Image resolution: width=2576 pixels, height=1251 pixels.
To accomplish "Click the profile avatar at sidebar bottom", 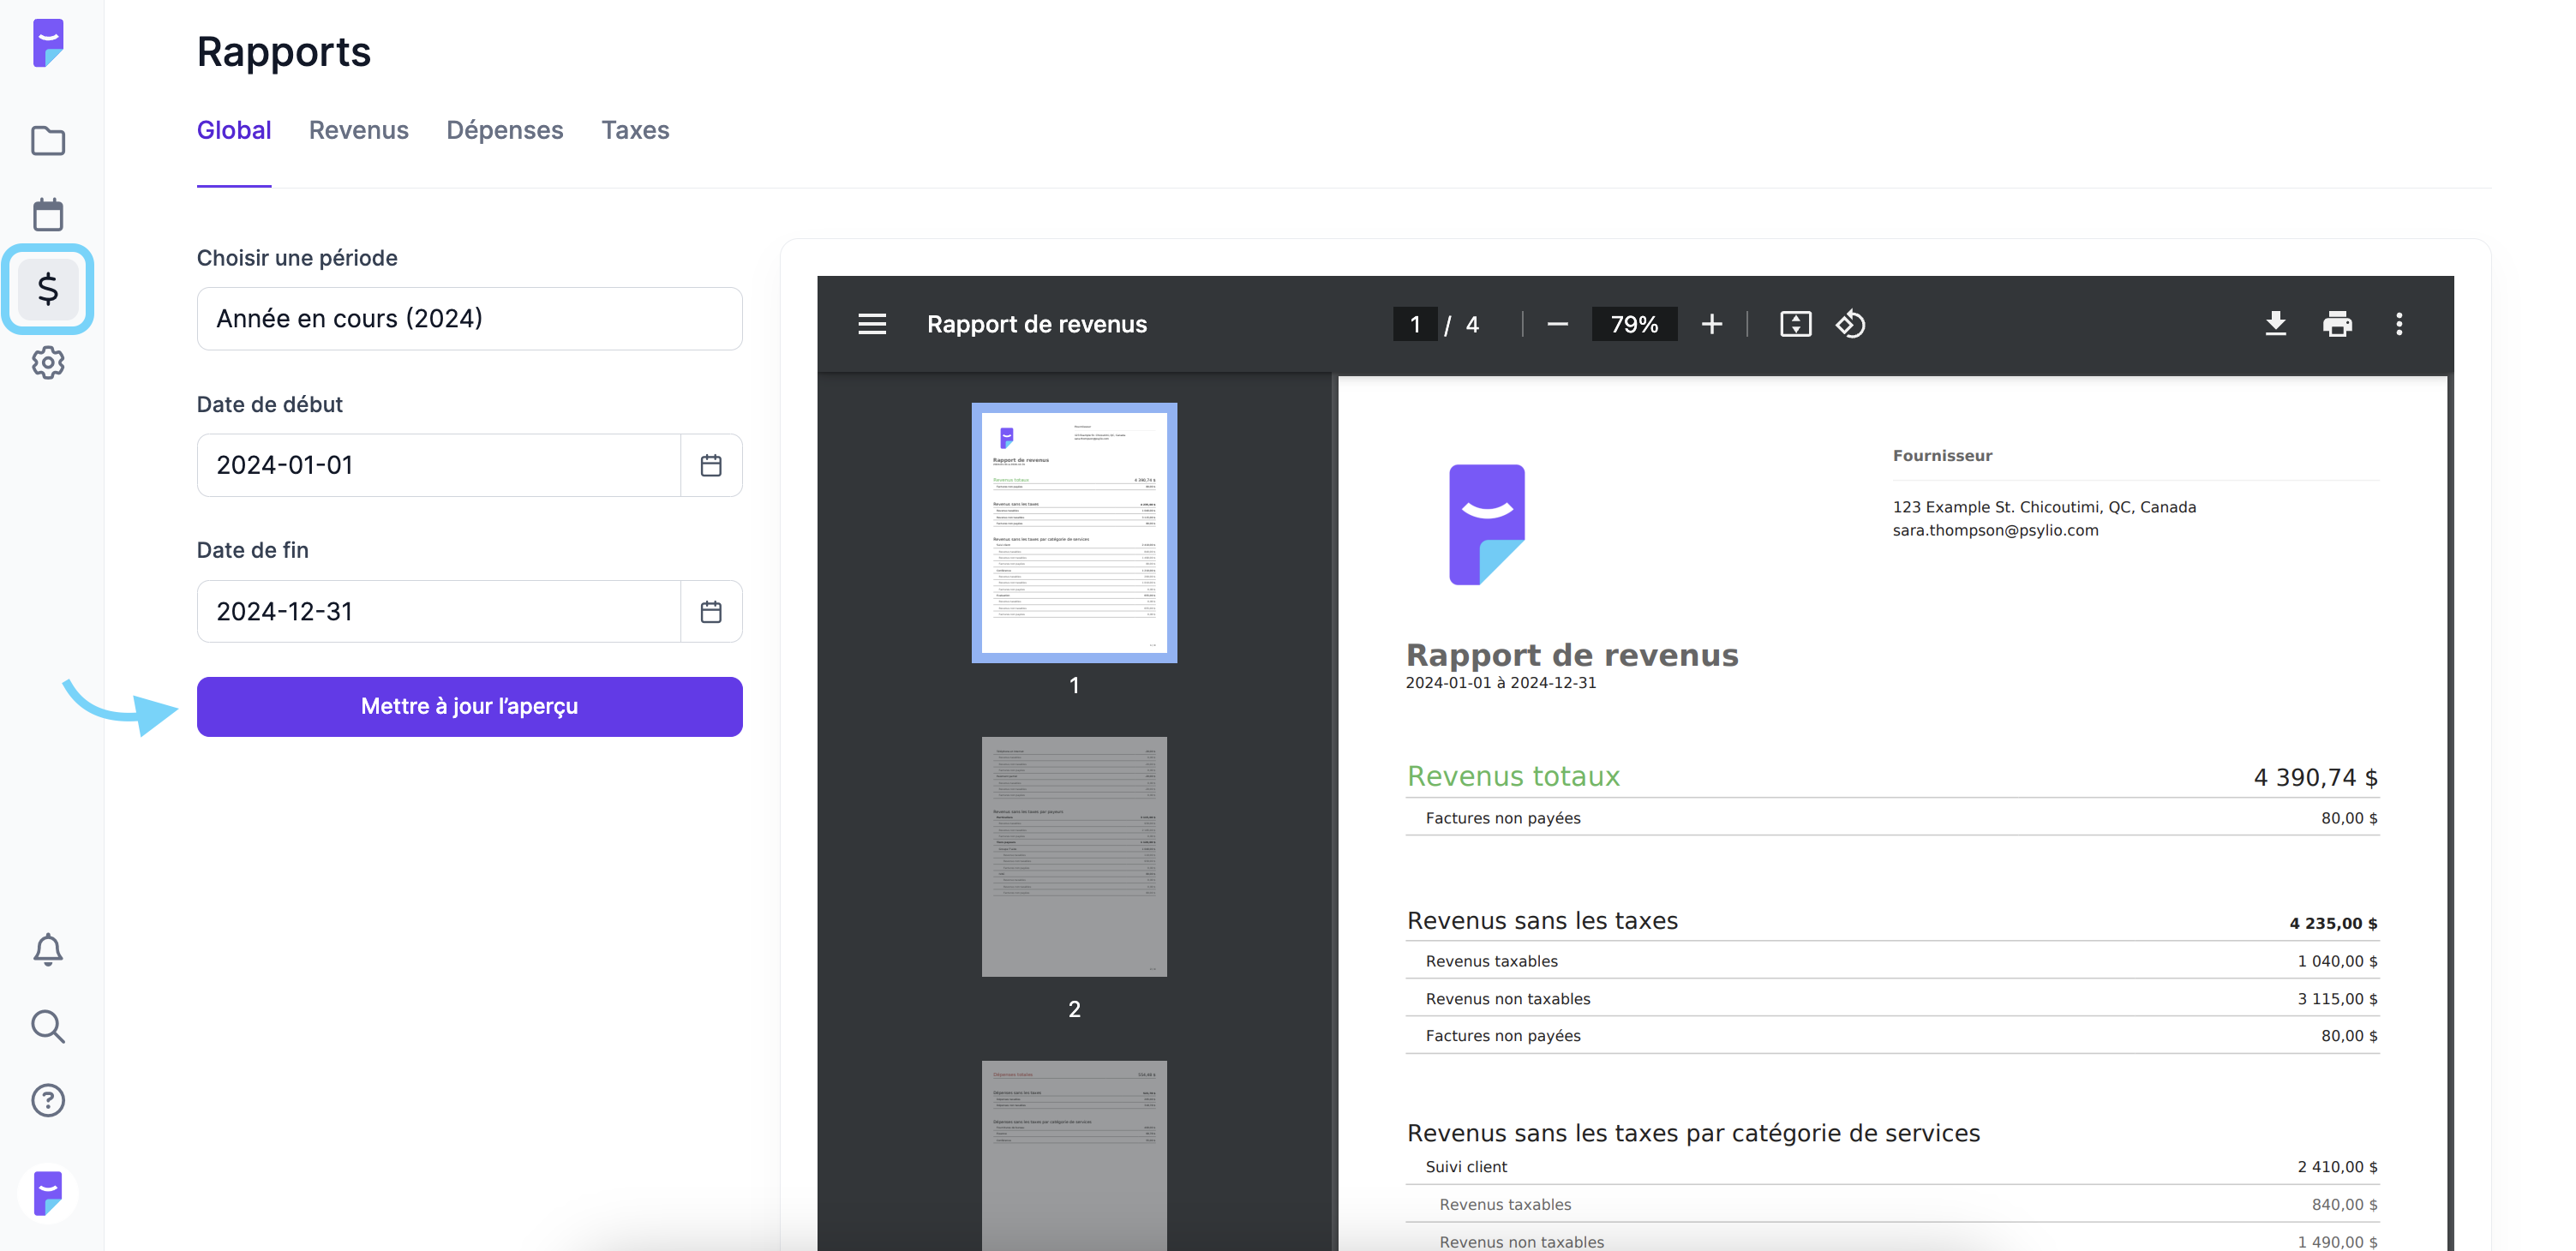I will [x=48, y=1193].
